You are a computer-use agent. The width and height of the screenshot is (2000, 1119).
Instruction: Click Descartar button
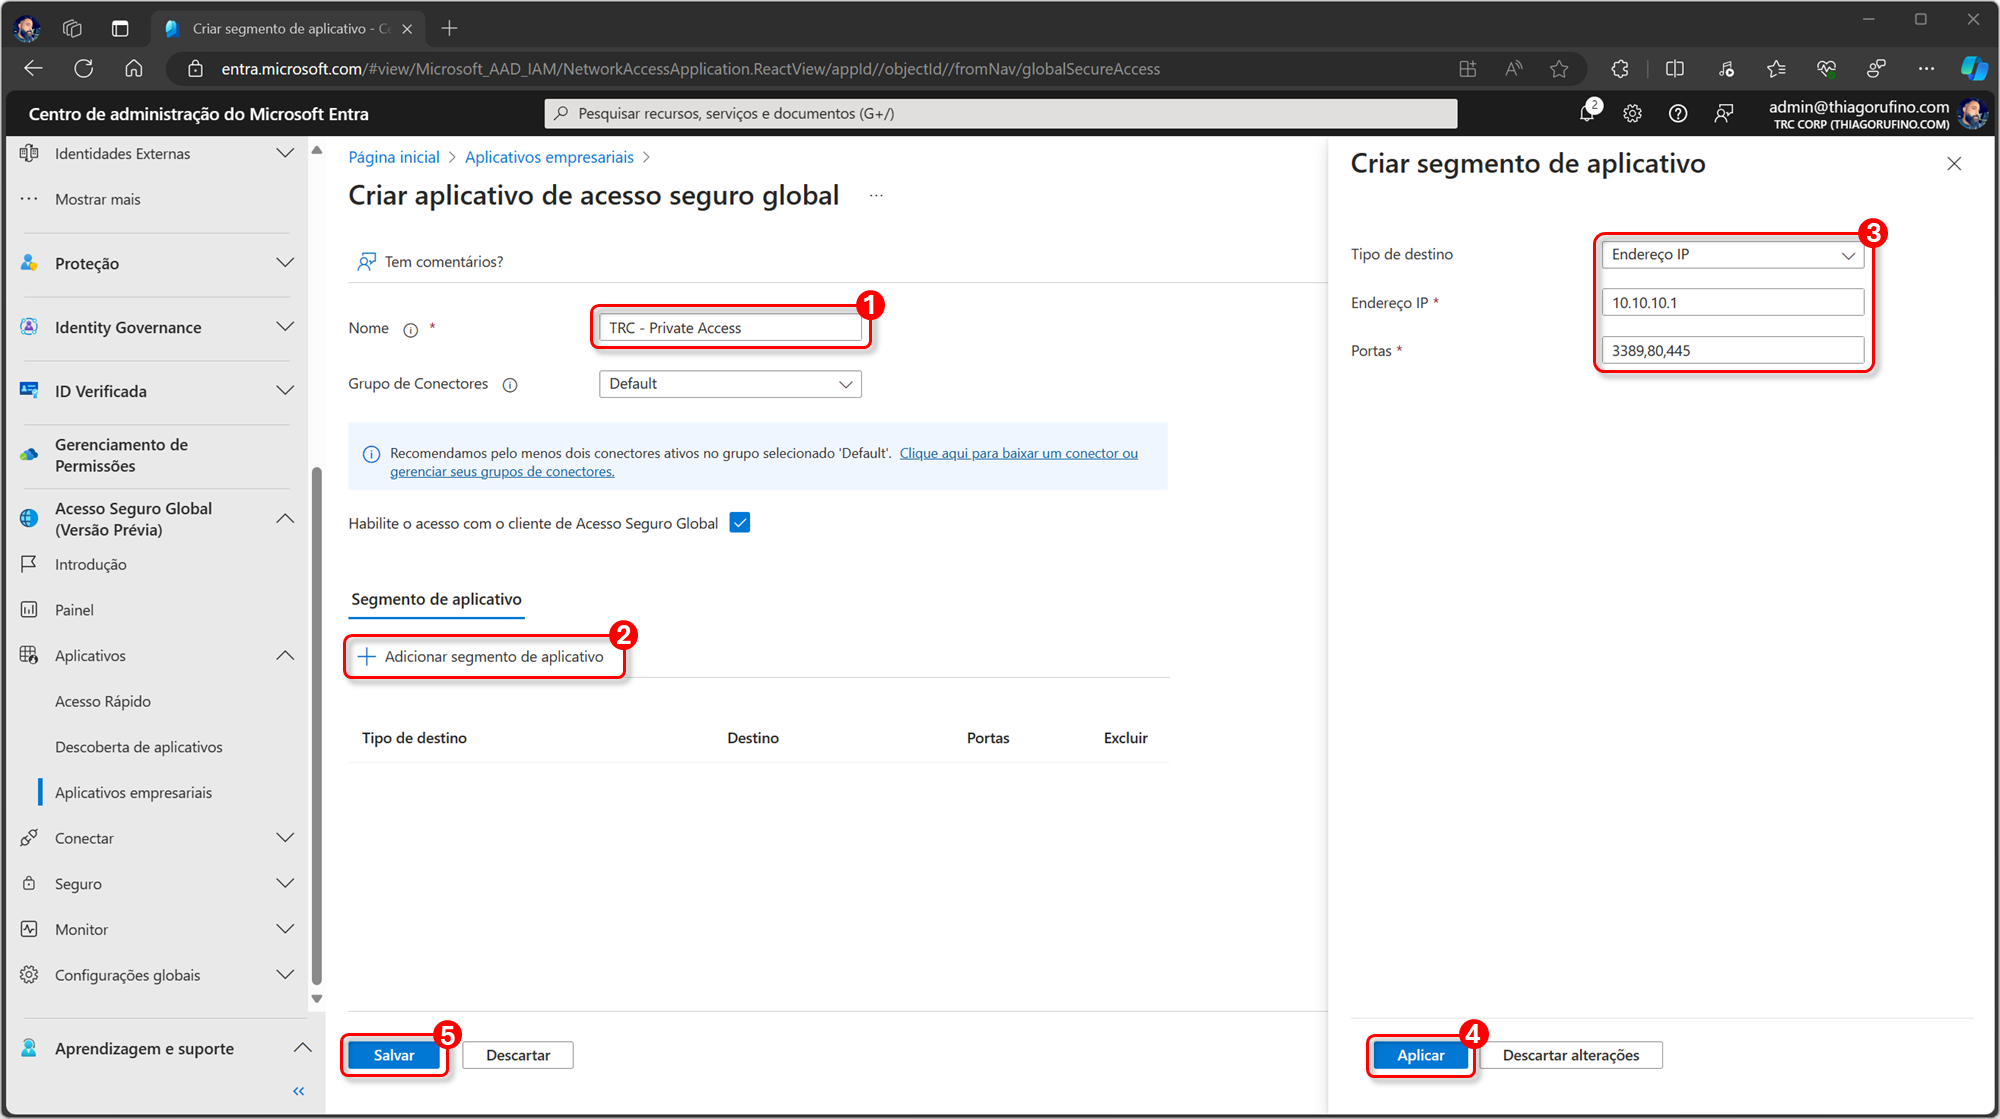pos(518,1055)
